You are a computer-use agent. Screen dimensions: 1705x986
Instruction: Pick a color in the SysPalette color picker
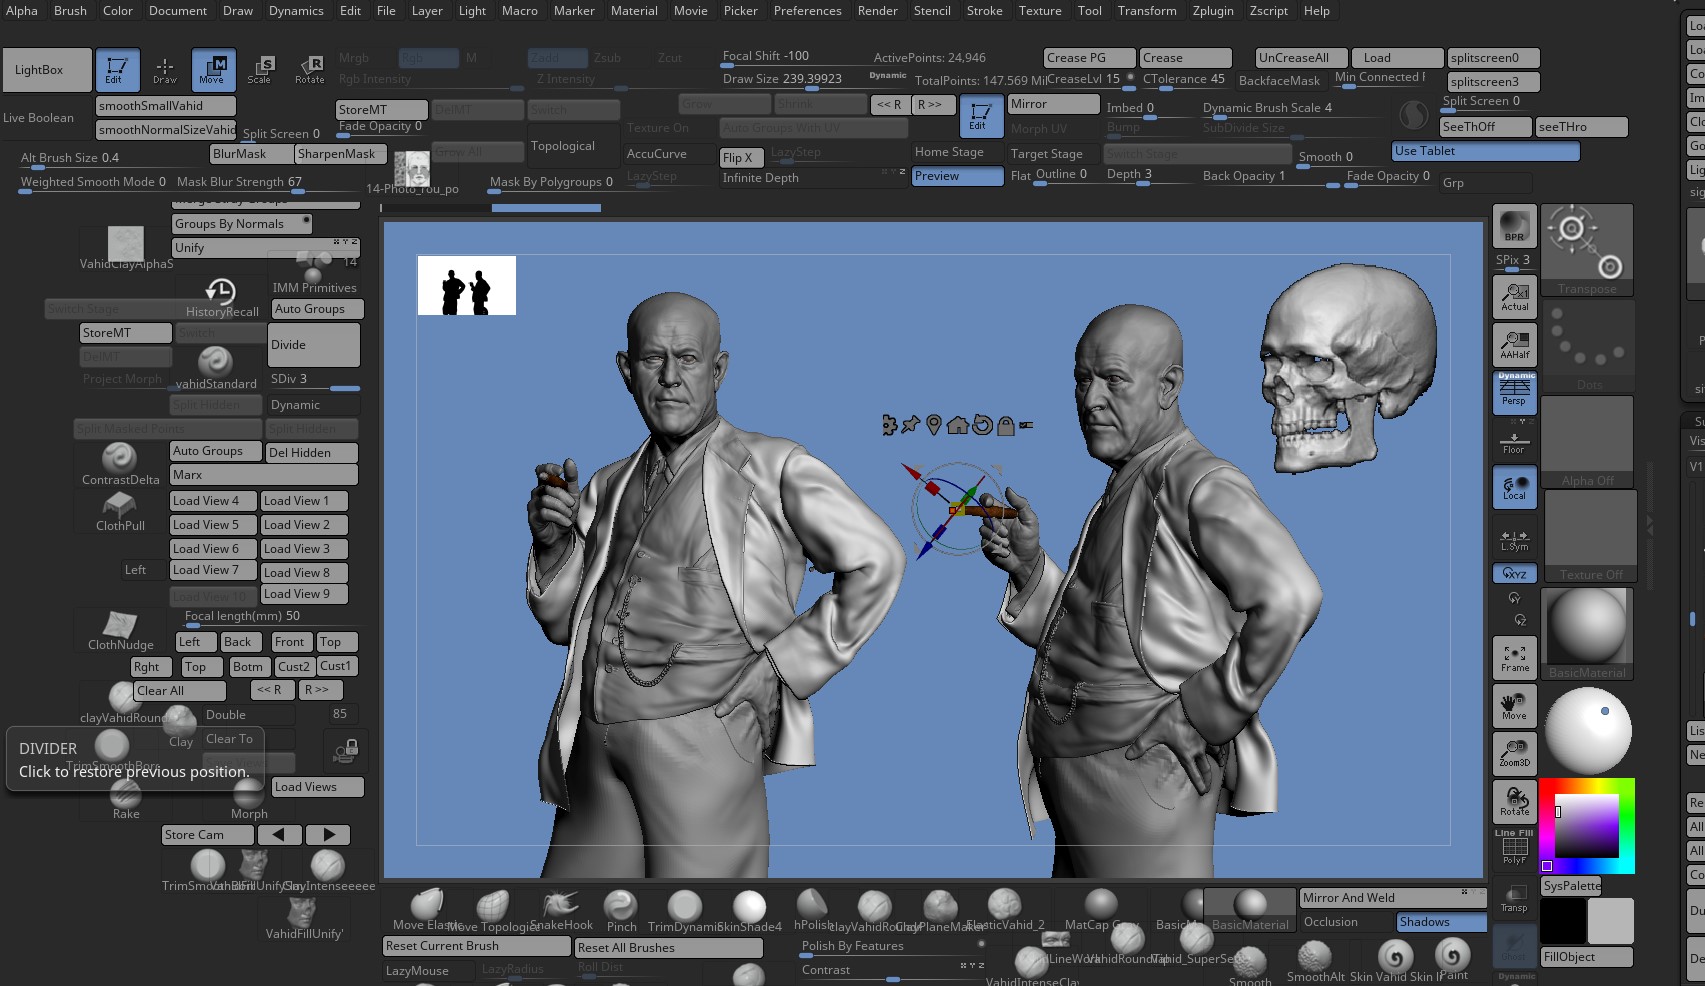[1588, 827]
